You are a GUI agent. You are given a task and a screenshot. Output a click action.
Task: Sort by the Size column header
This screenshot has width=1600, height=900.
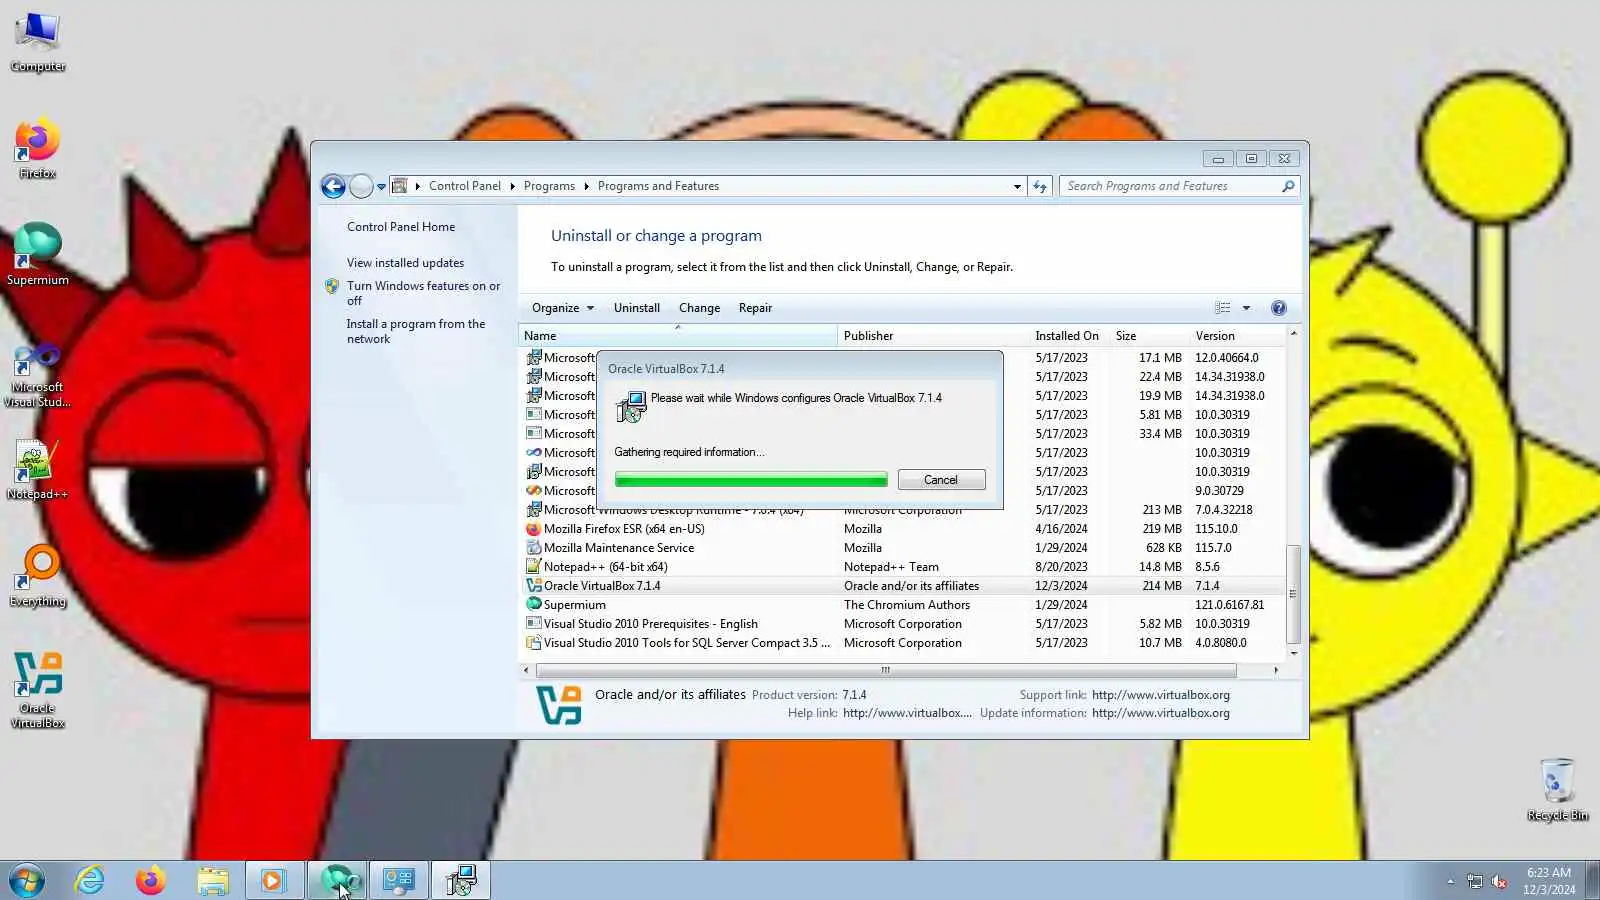pos(1149,336)
